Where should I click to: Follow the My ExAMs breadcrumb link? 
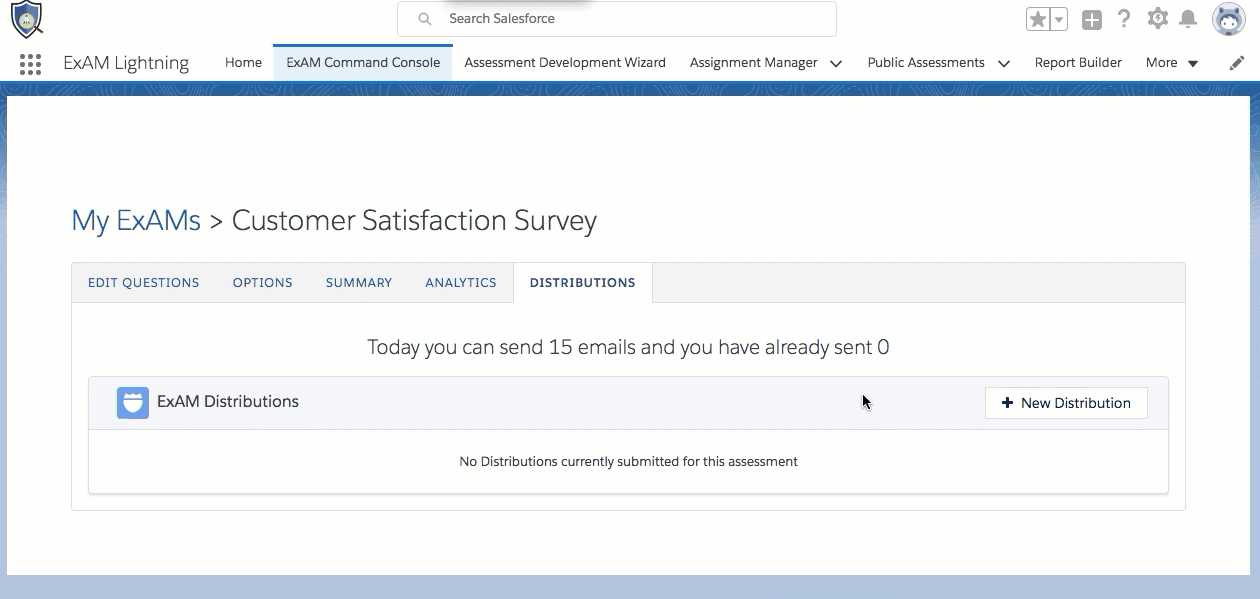pyautogui.click(x=136, y=220)
